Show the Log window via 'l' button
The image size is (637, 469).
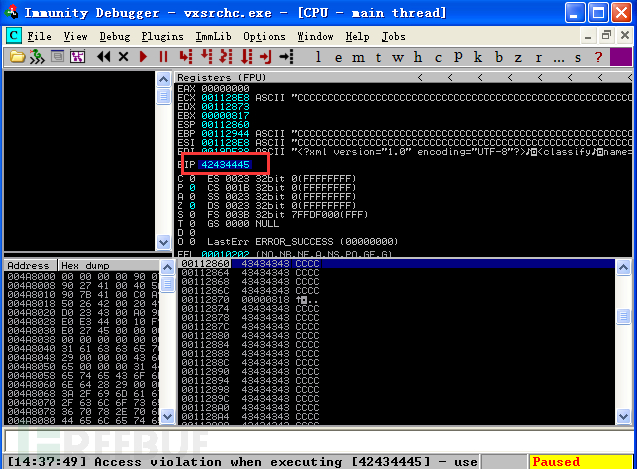click(x=318, y=57)
